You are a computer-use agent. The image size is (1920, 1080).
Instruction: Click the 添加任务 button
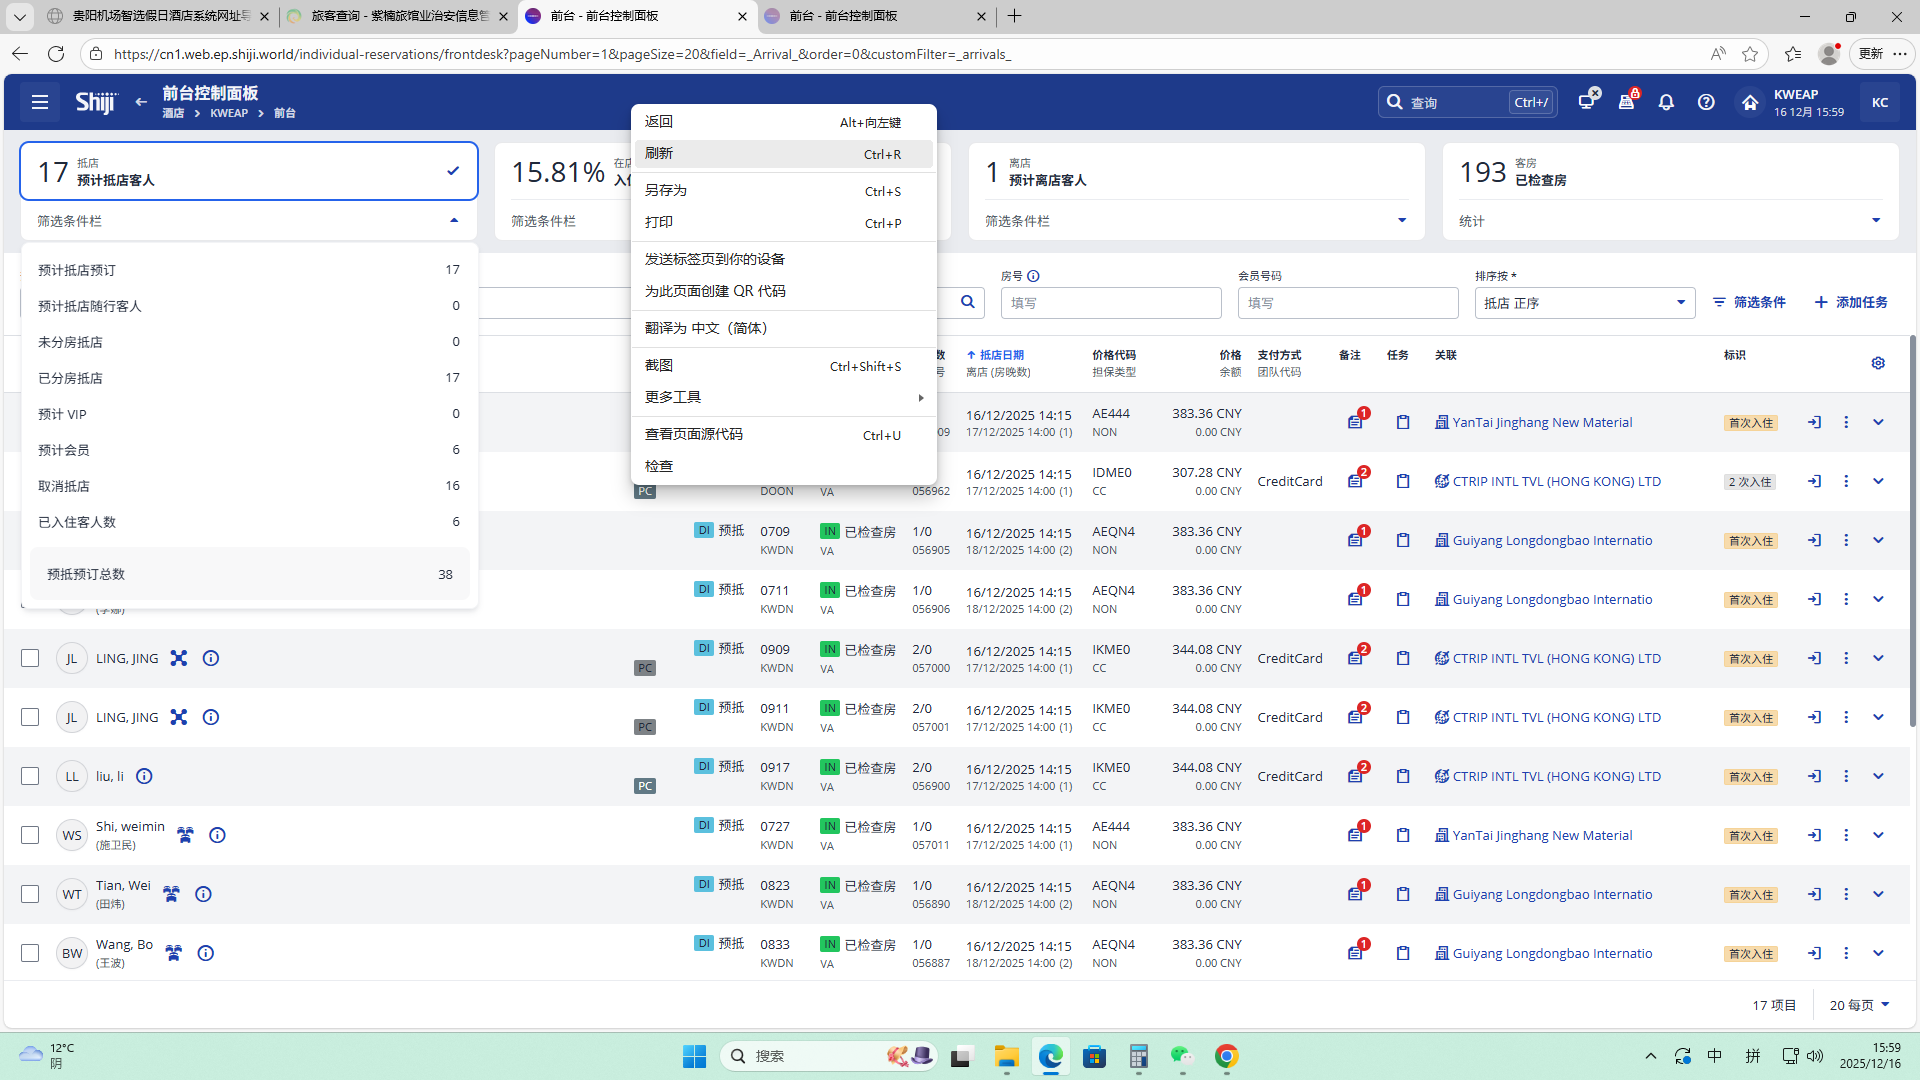[x=1851, y=302]
